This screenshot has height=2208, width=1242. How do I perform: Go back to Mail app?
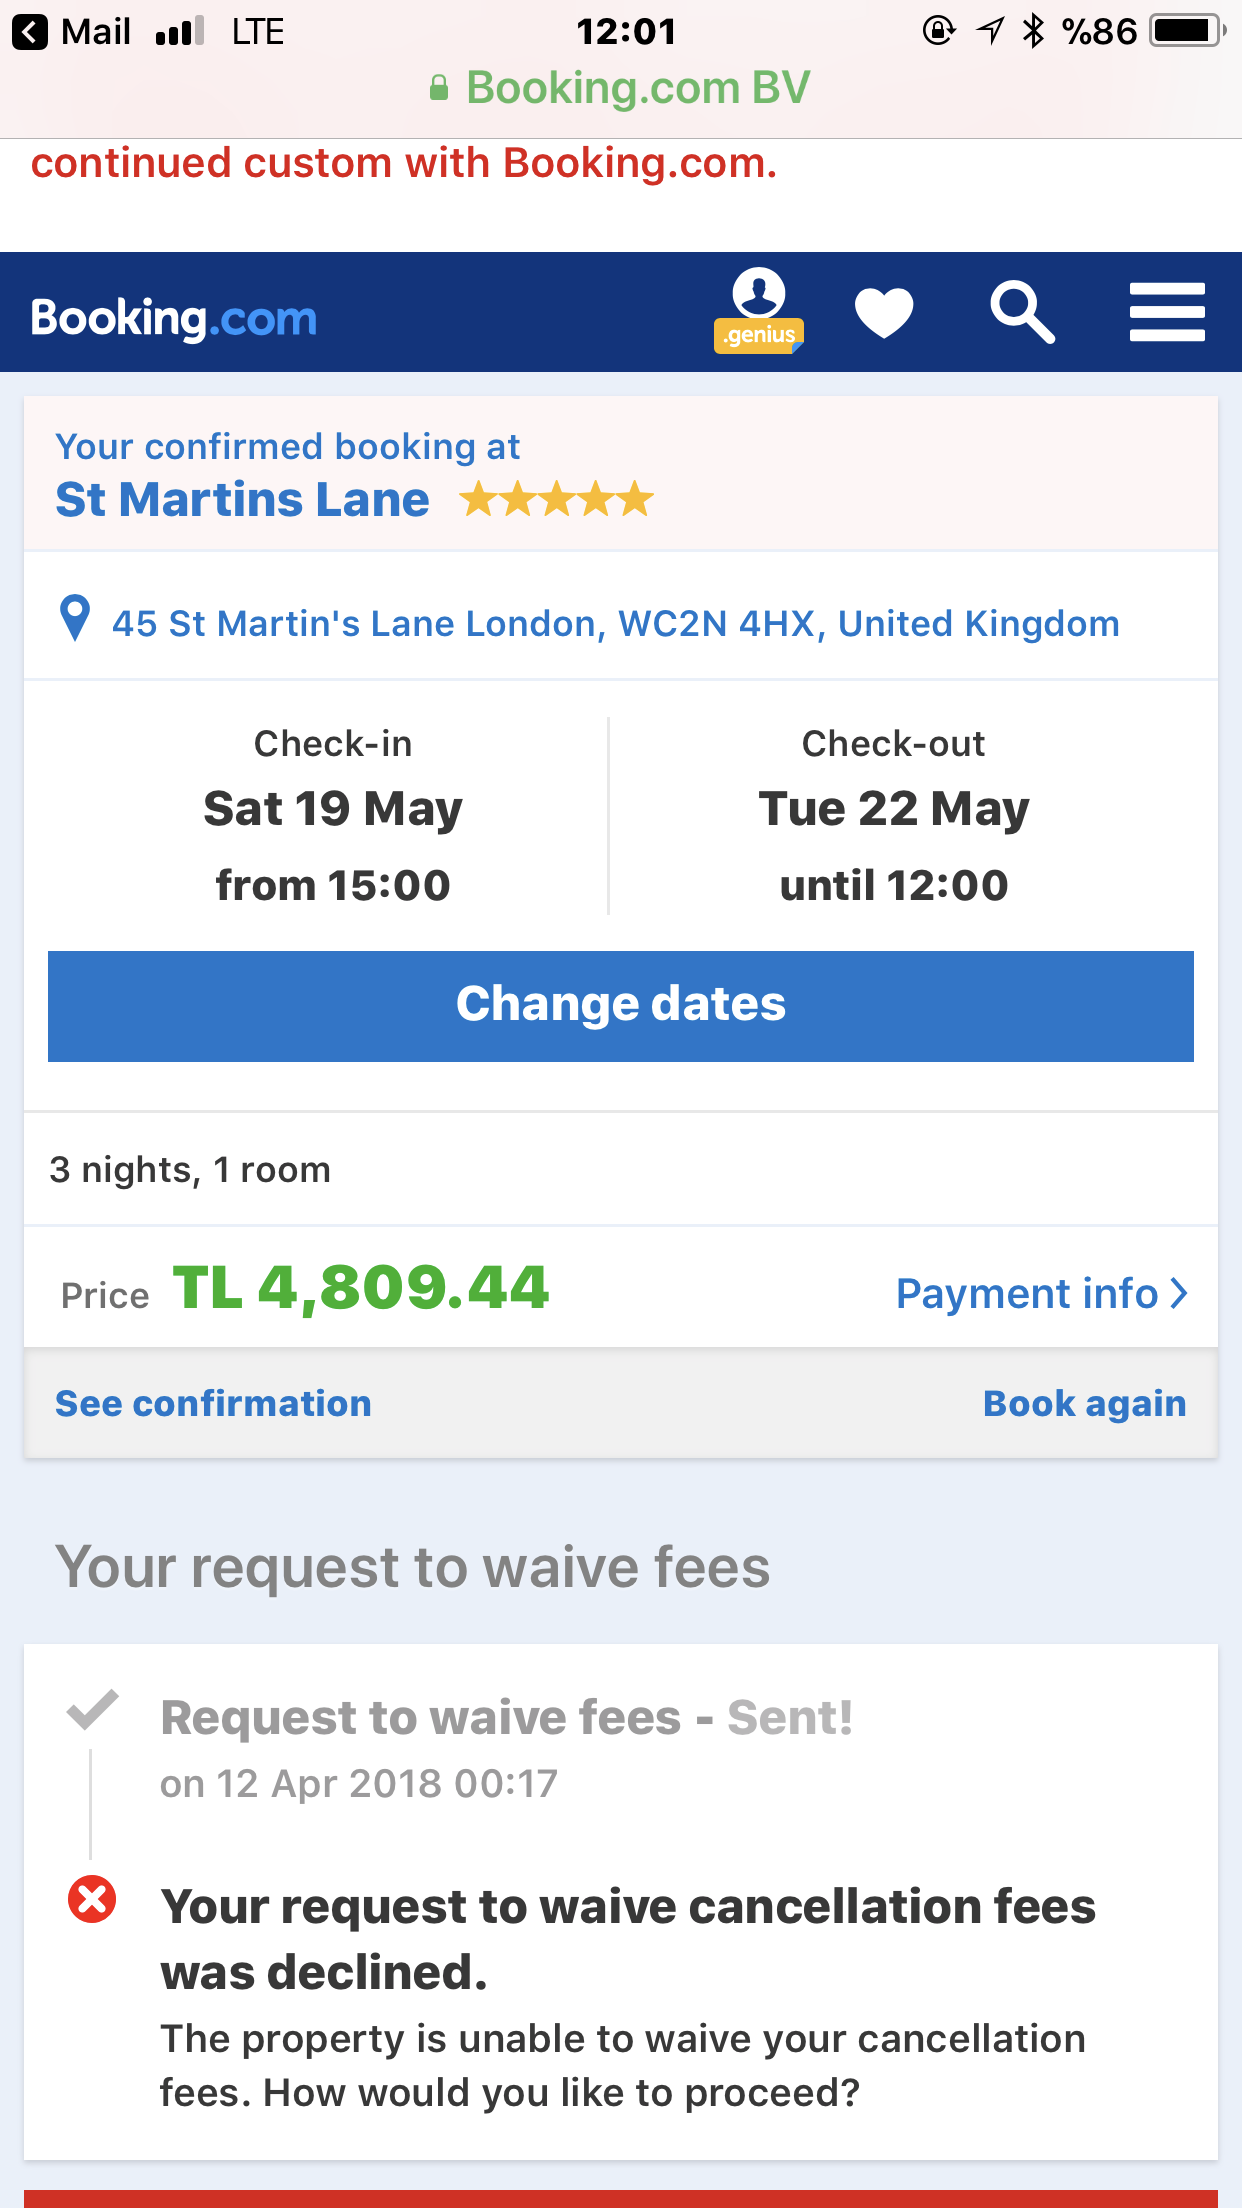click(72, 32)
